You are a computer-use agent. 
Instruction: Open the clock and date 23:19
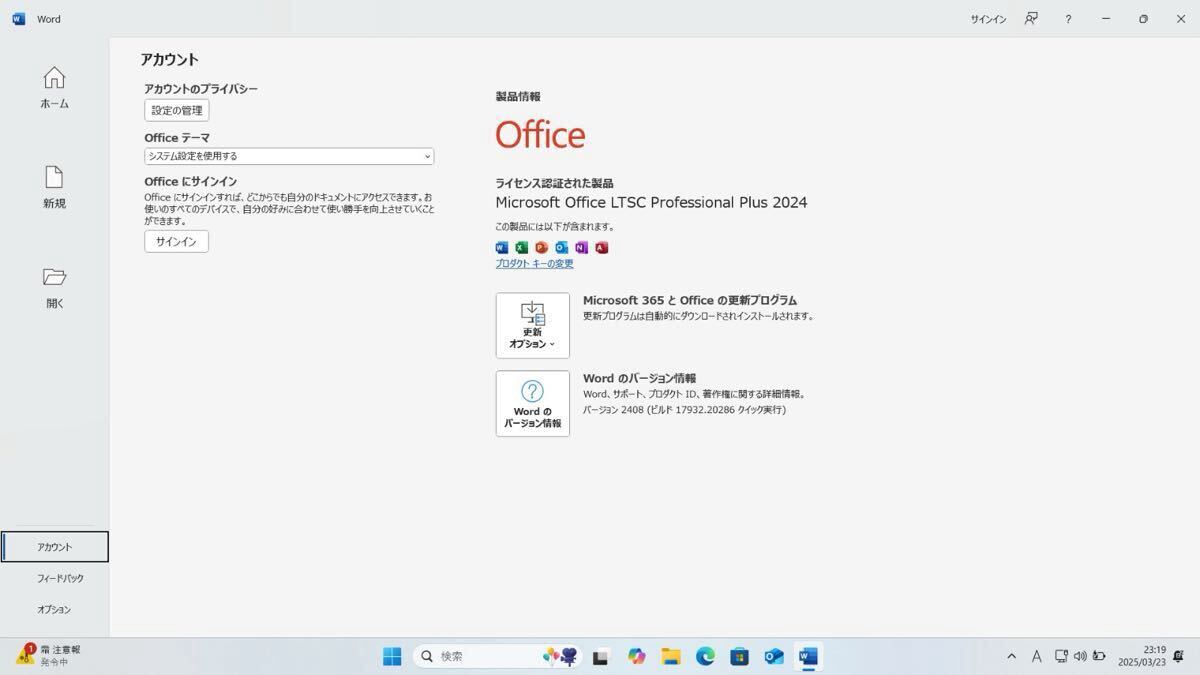(x=1142, y=656)
